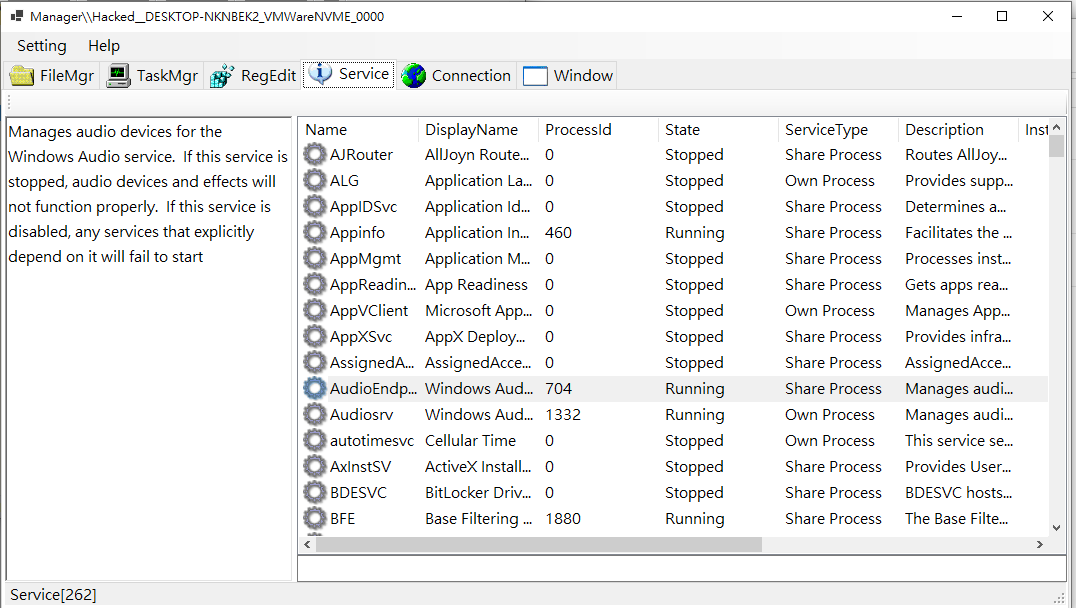Click the gear icon for AppVClient
Image resolution: width=1076 pixels, height=608 pixels.
point(315,311)
